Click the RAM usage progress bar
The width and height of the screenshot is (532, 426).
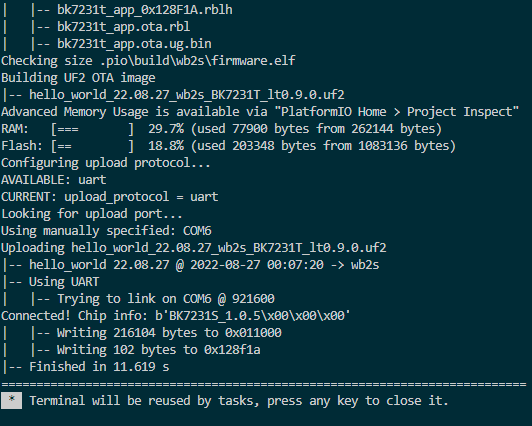point(92,129)
